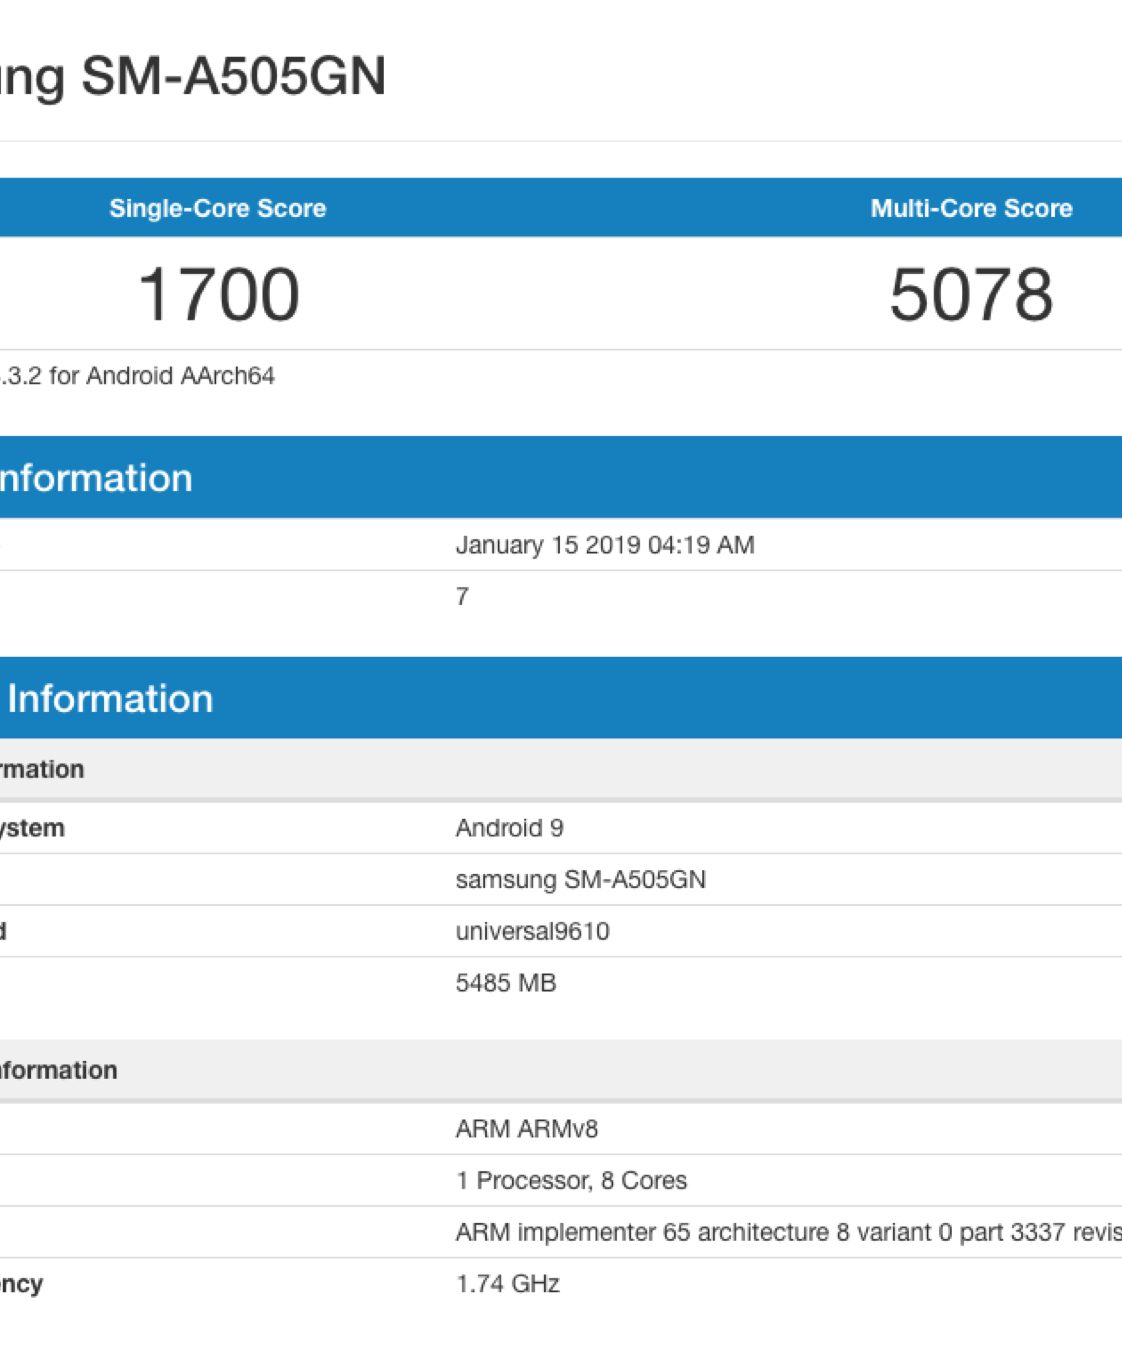Viewport: 1122px width, 1345px height.
Task: Select the samsung SM-A505GN model value
Action: click(580, 880)
